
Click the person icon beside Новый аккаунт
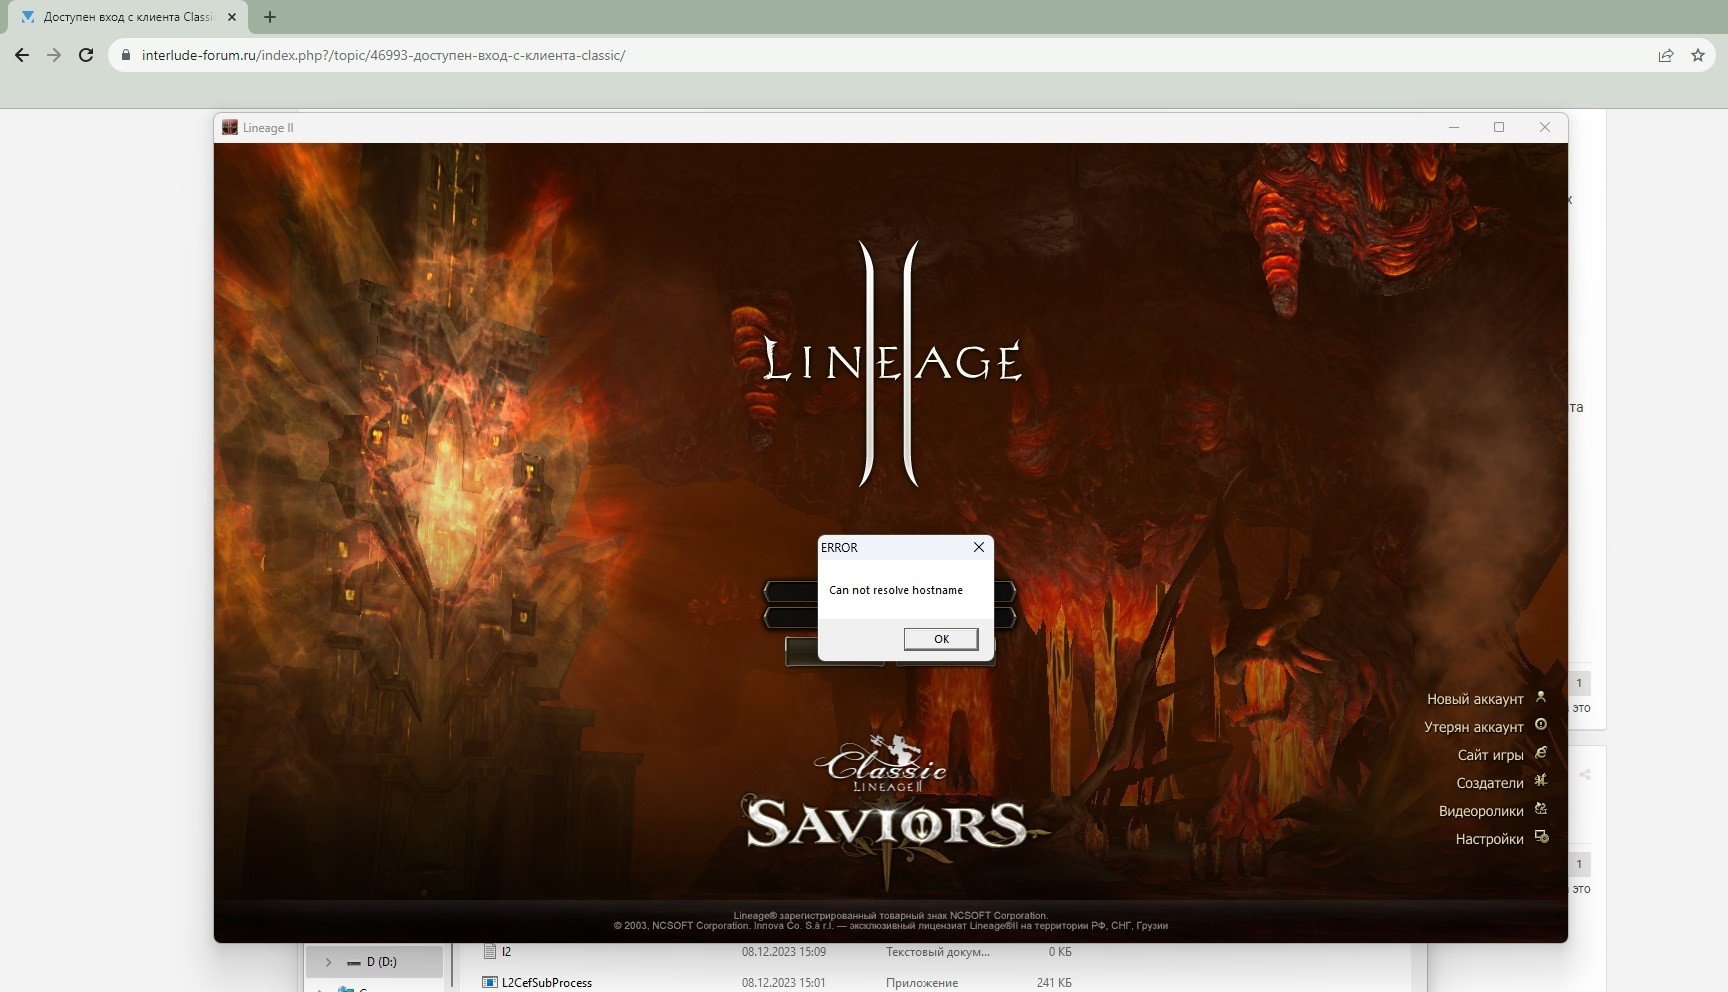1541,697
